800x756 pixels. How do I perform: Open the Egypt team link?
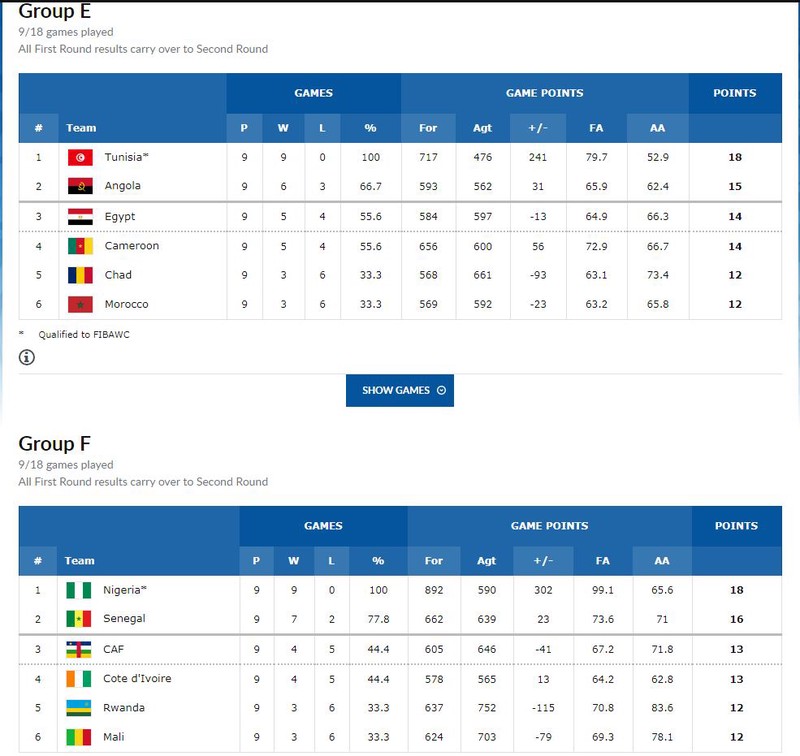(x=120, y=216)
